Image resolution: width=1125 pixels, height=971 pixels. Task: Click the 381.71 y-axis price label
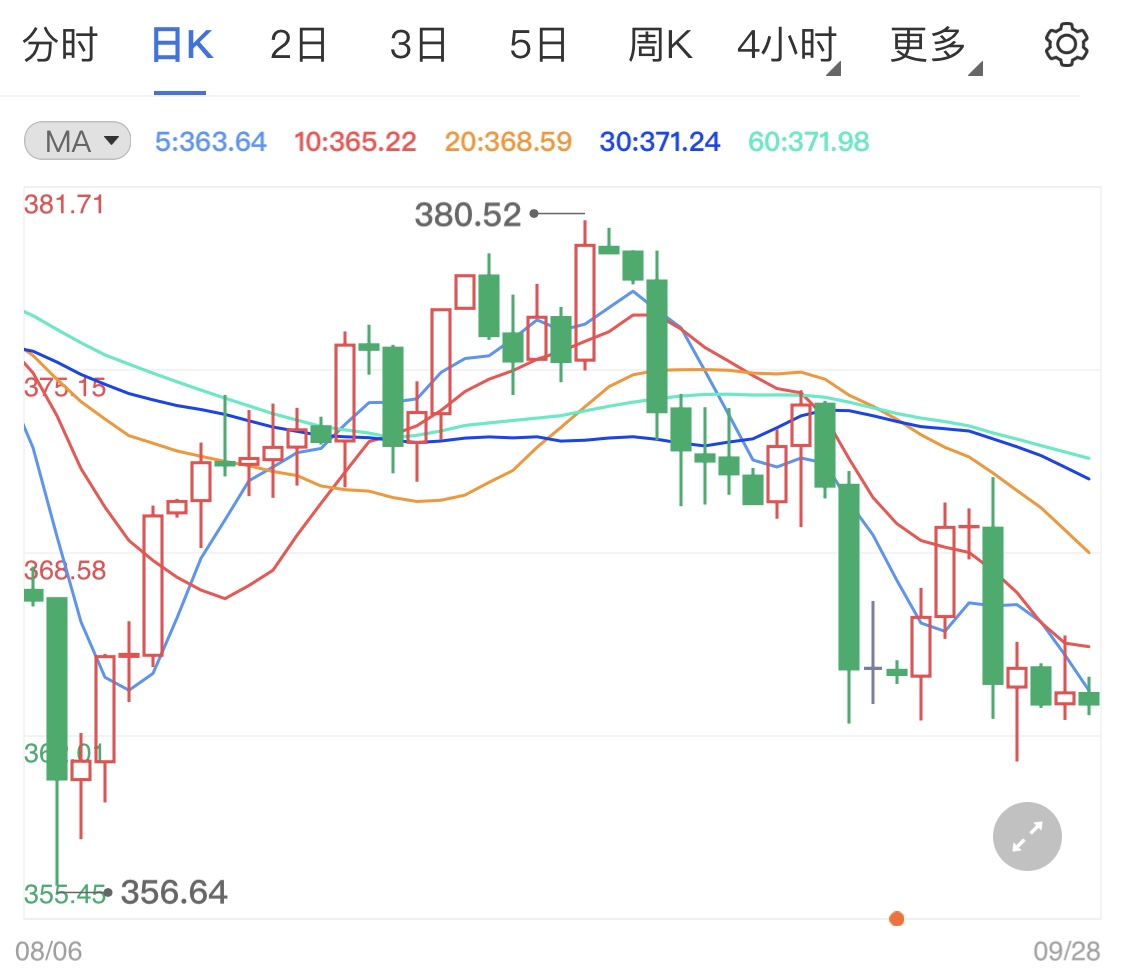tap(64, 205)
